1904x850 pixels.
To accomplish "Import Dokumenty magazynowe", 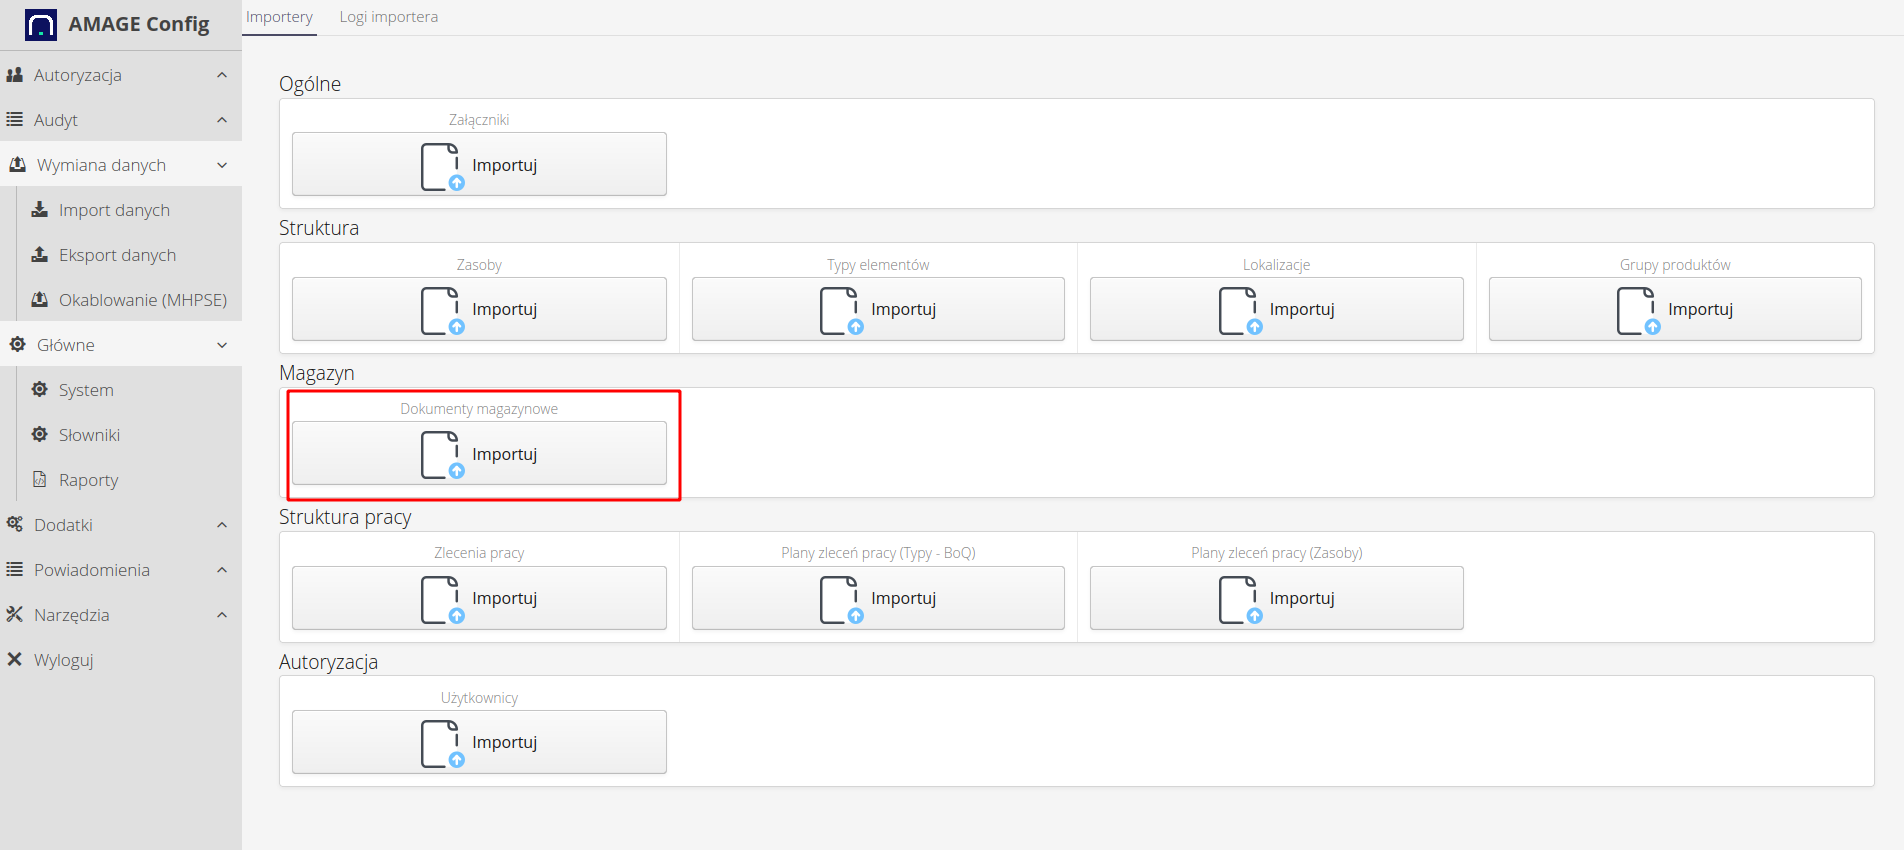I will coord(479,454).
